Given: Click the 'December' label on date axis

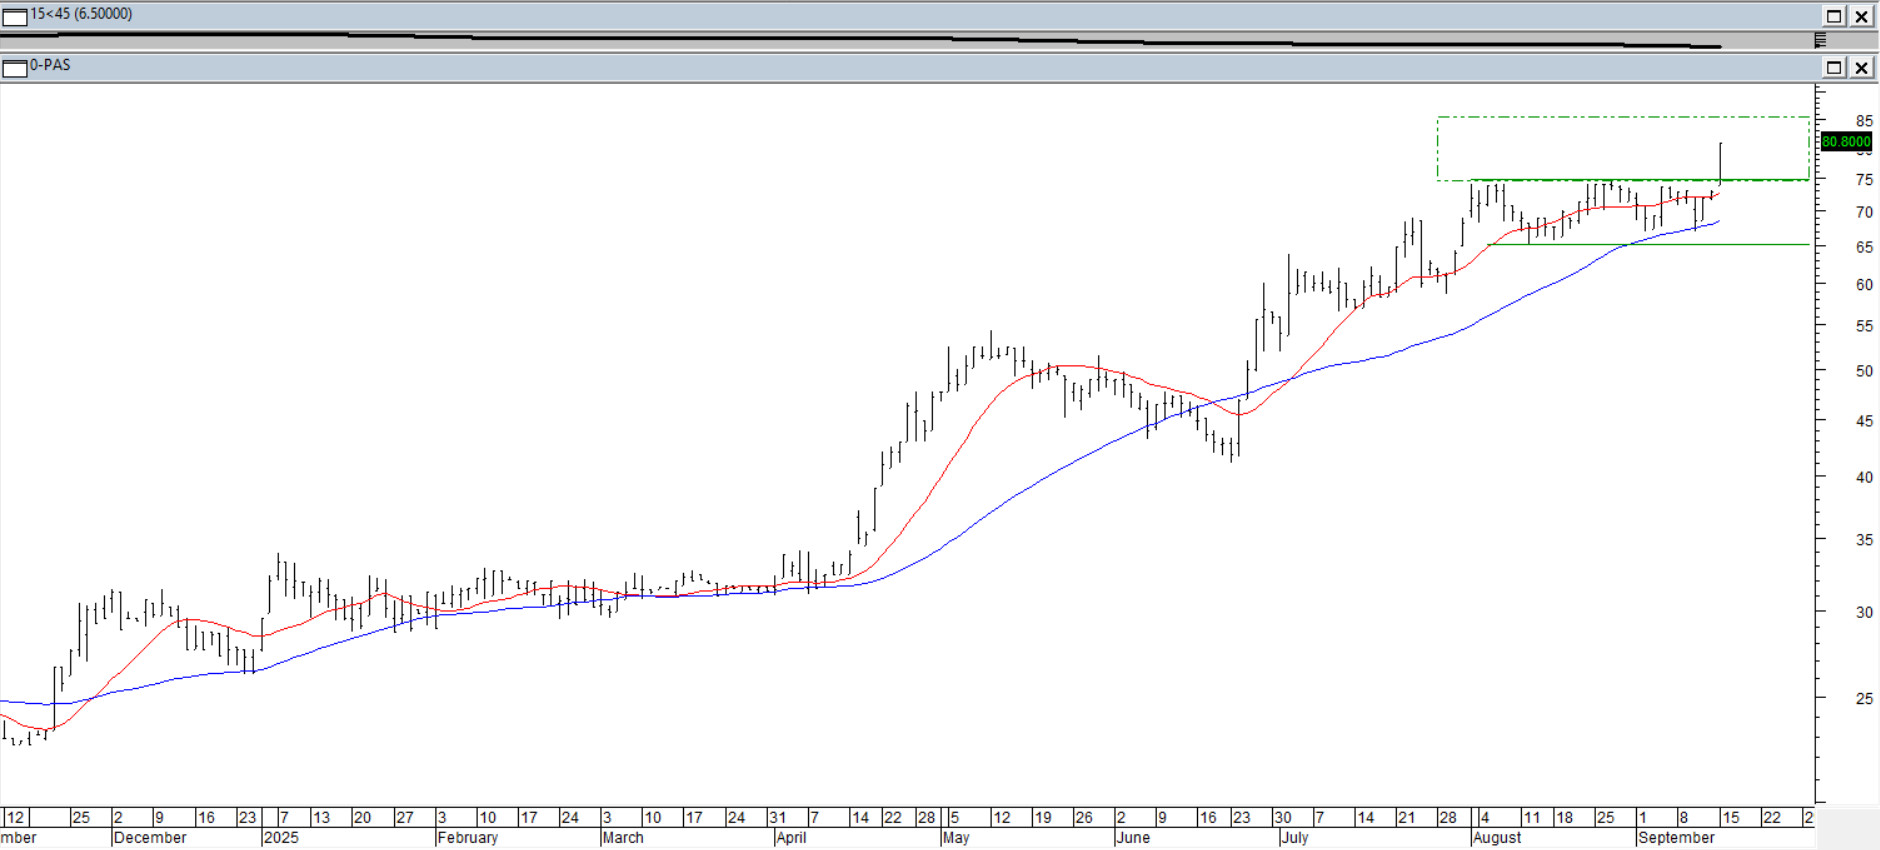Looking at the screenshot, I should tap(150, 838).
